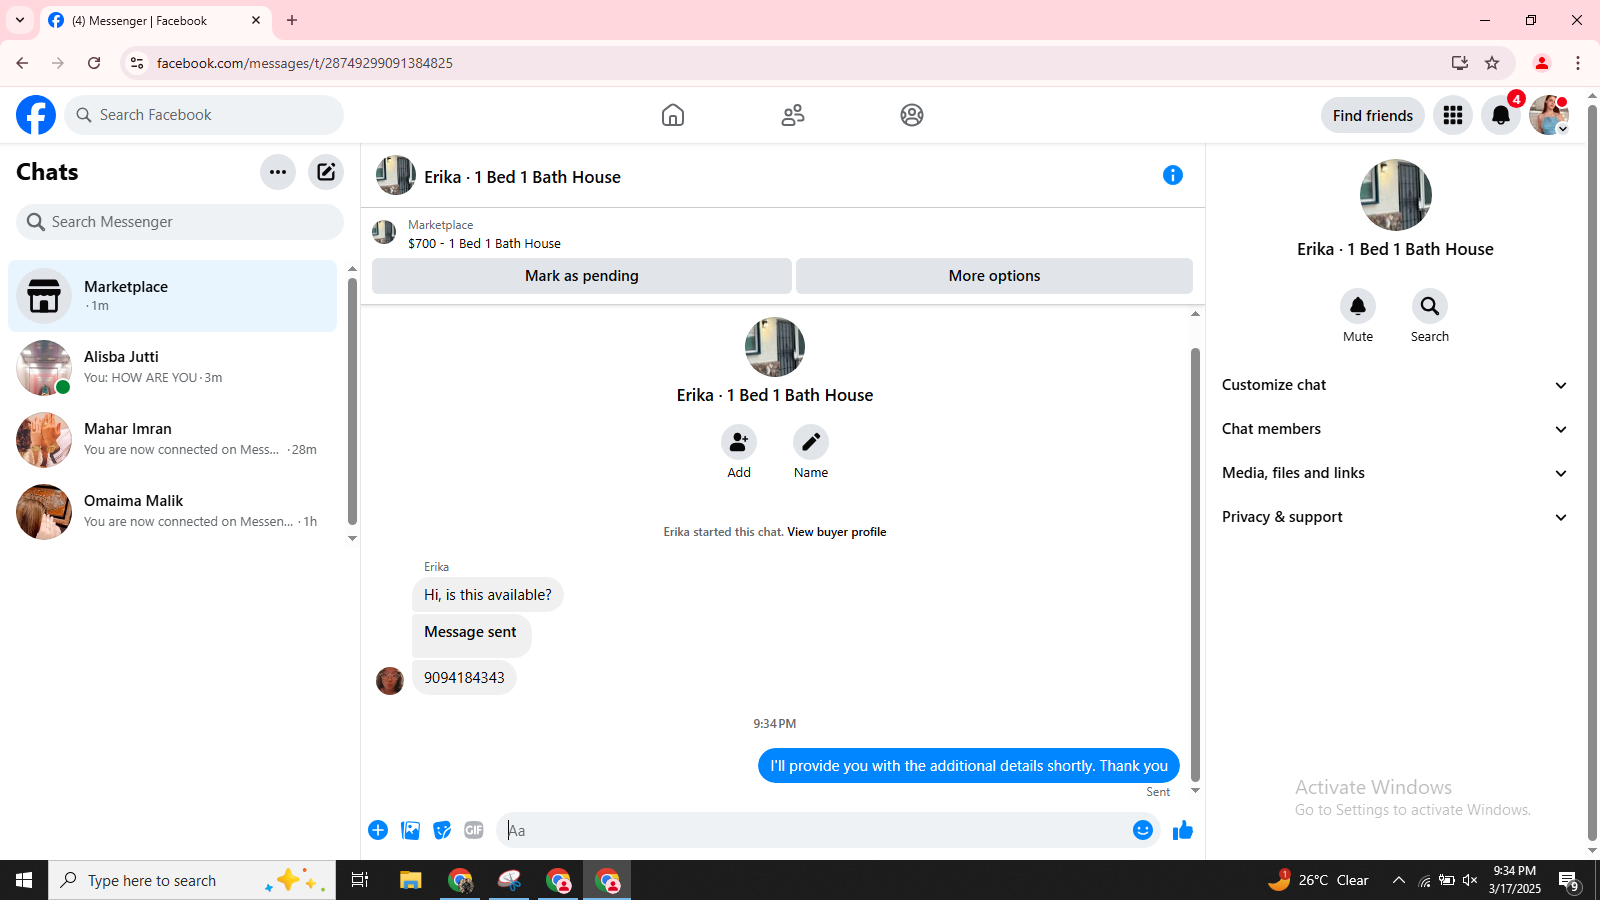The height and width of the screenshot is (900, 1600).
Task: Open Windows Start menu
Action: 24,880
